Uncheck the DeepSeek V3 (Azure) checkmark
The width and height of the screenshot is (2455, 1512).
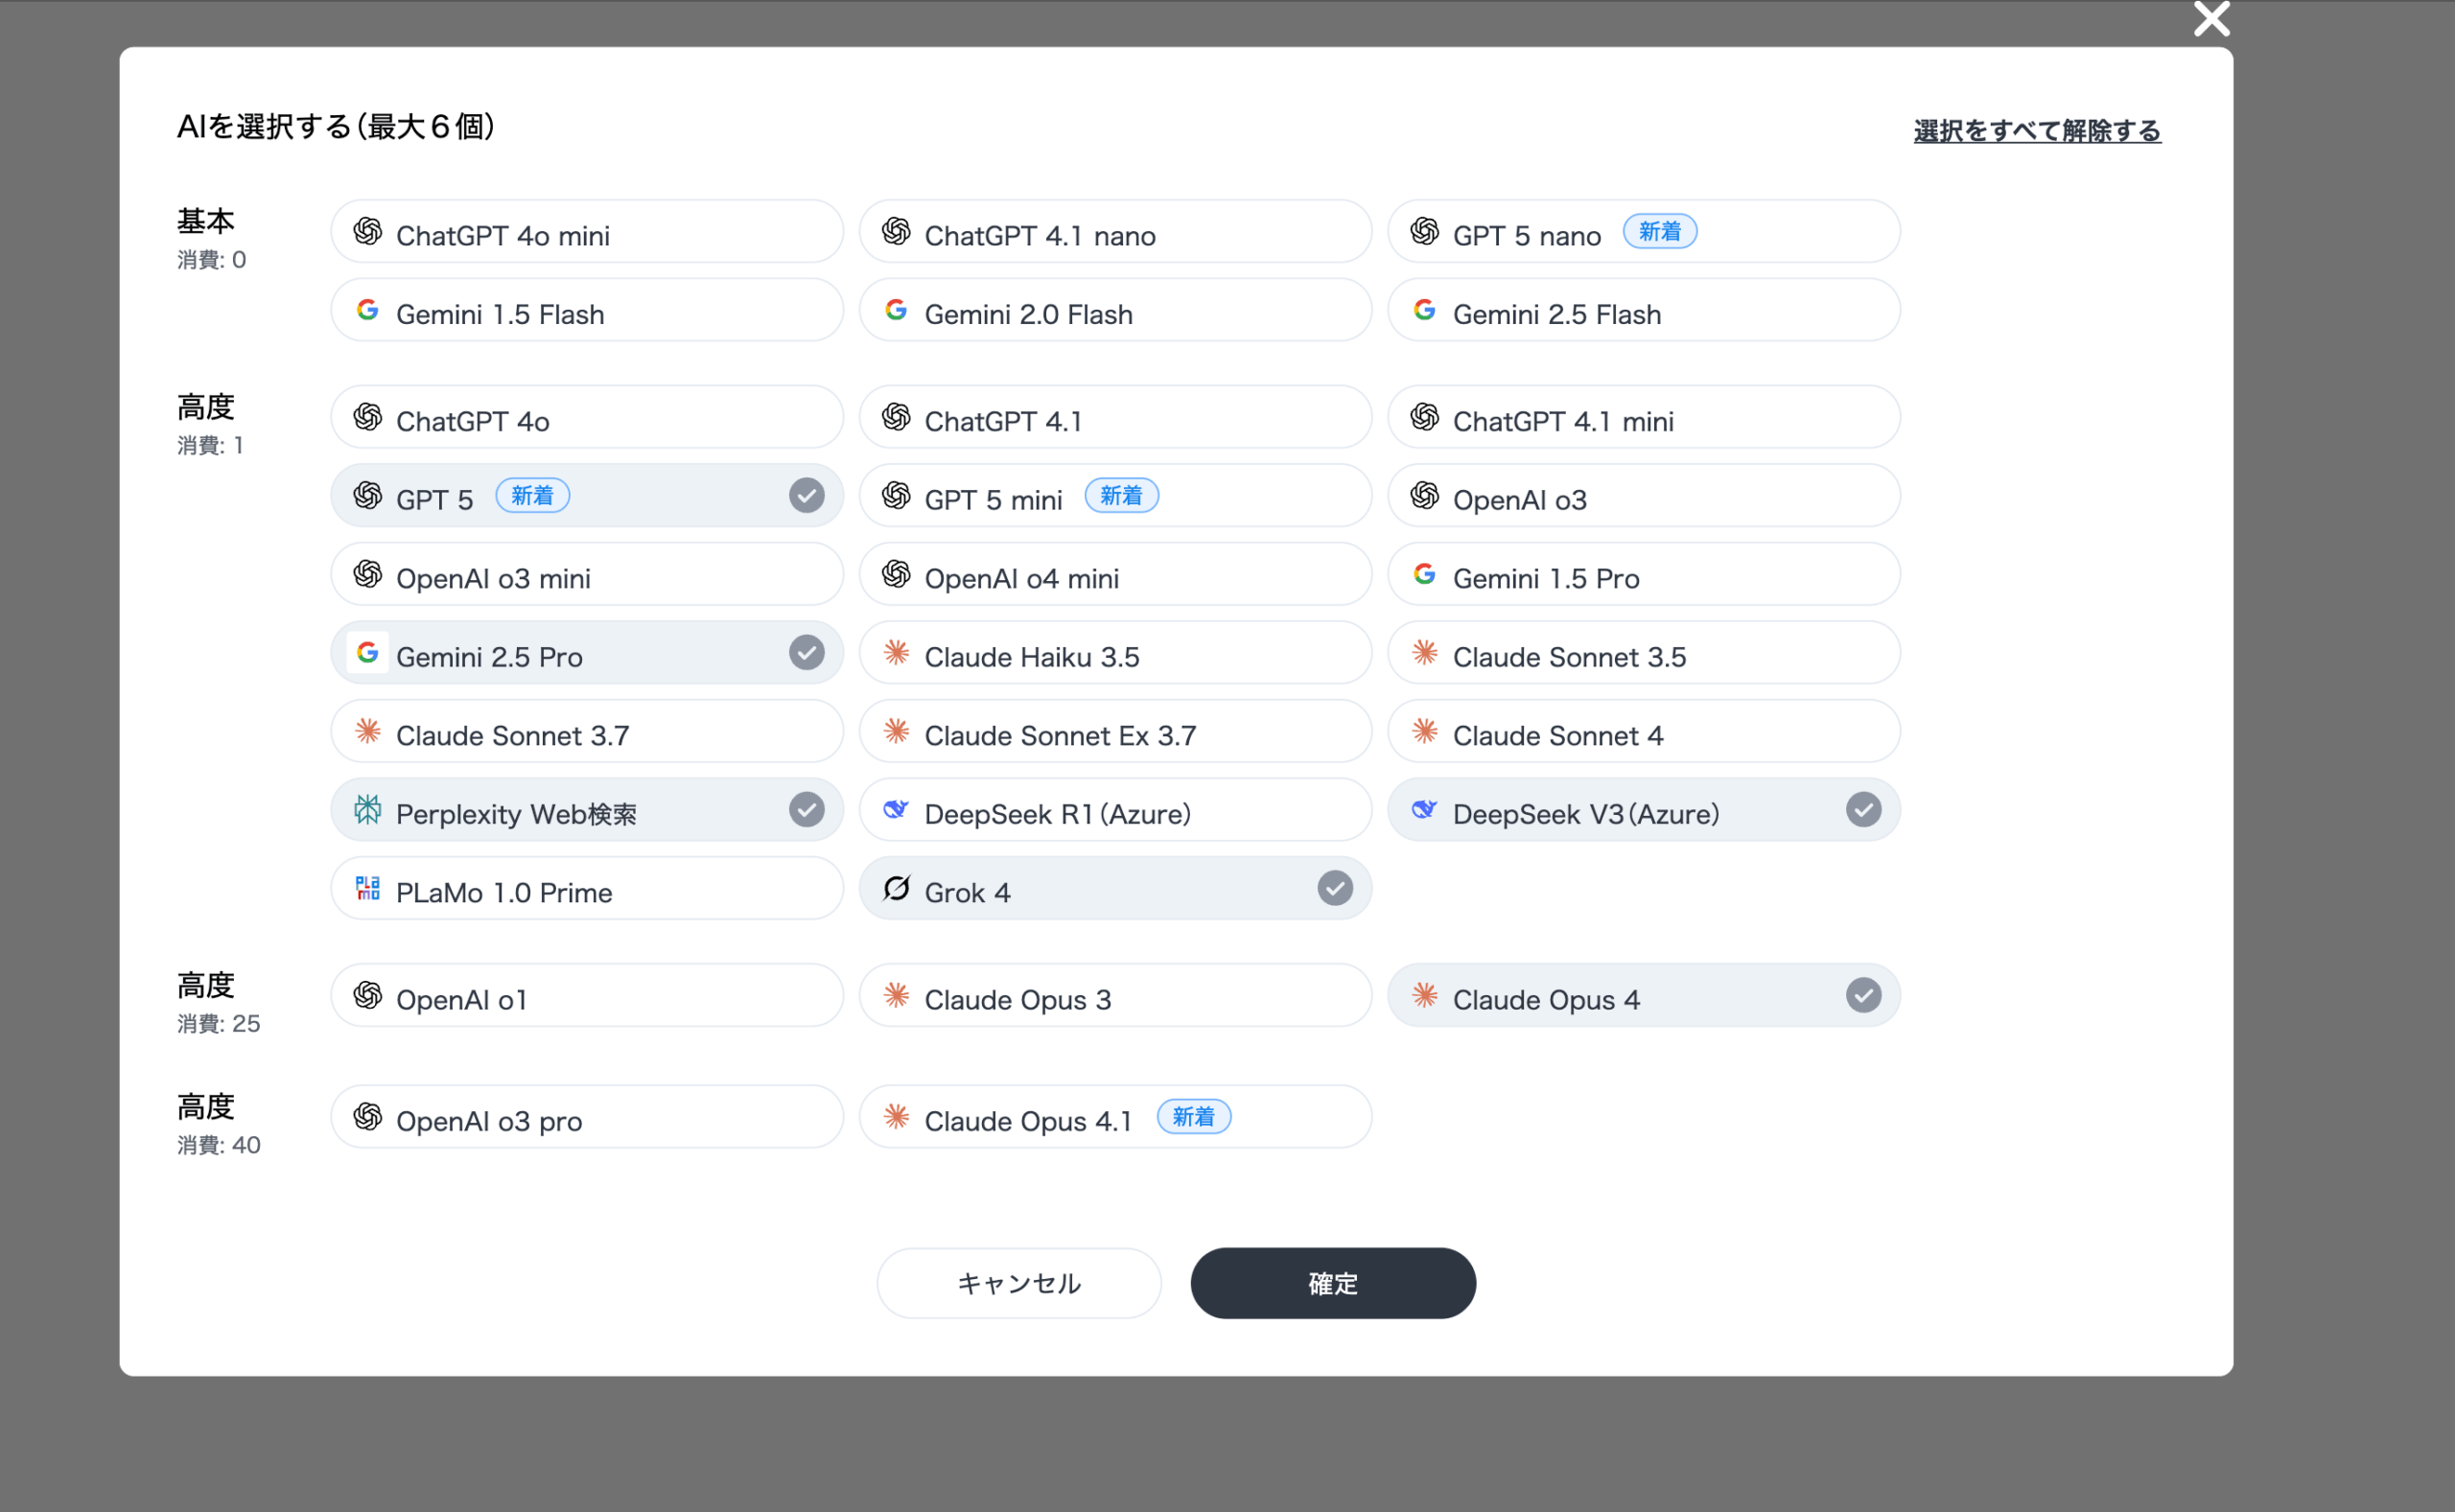pos(1863,810)
